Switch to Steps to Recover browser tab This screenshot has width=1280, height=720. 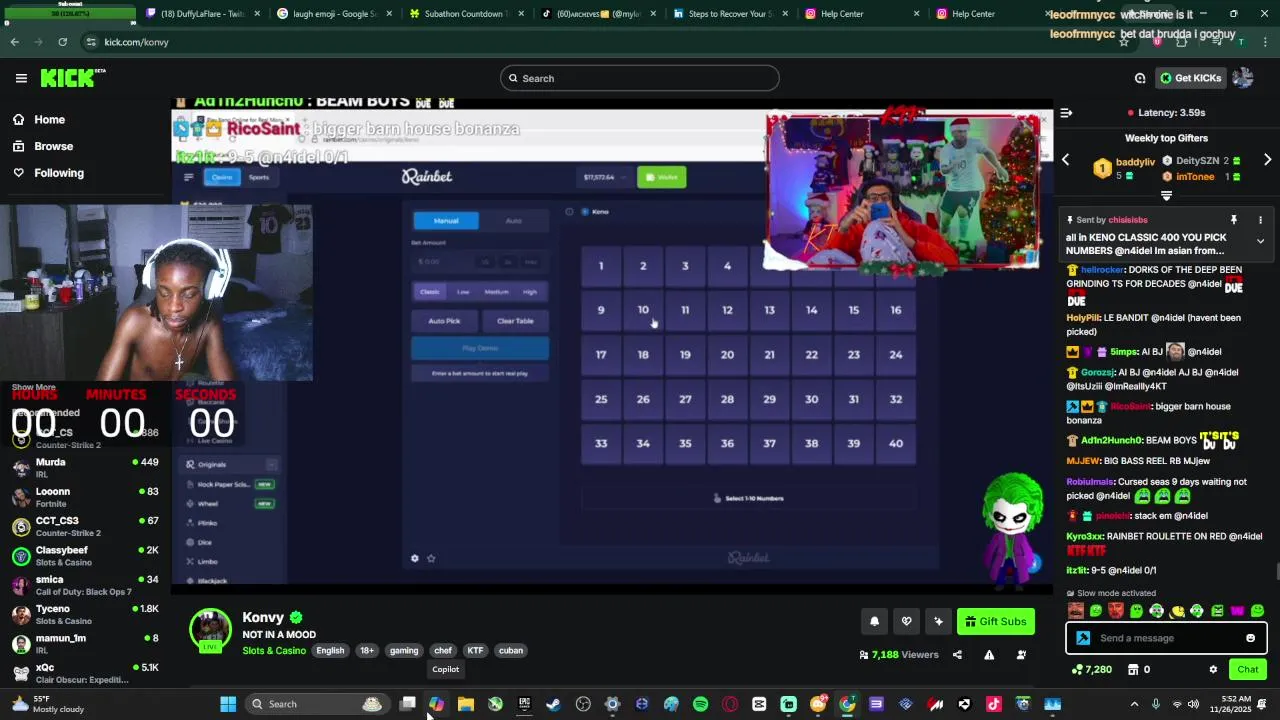pos(728,14)
